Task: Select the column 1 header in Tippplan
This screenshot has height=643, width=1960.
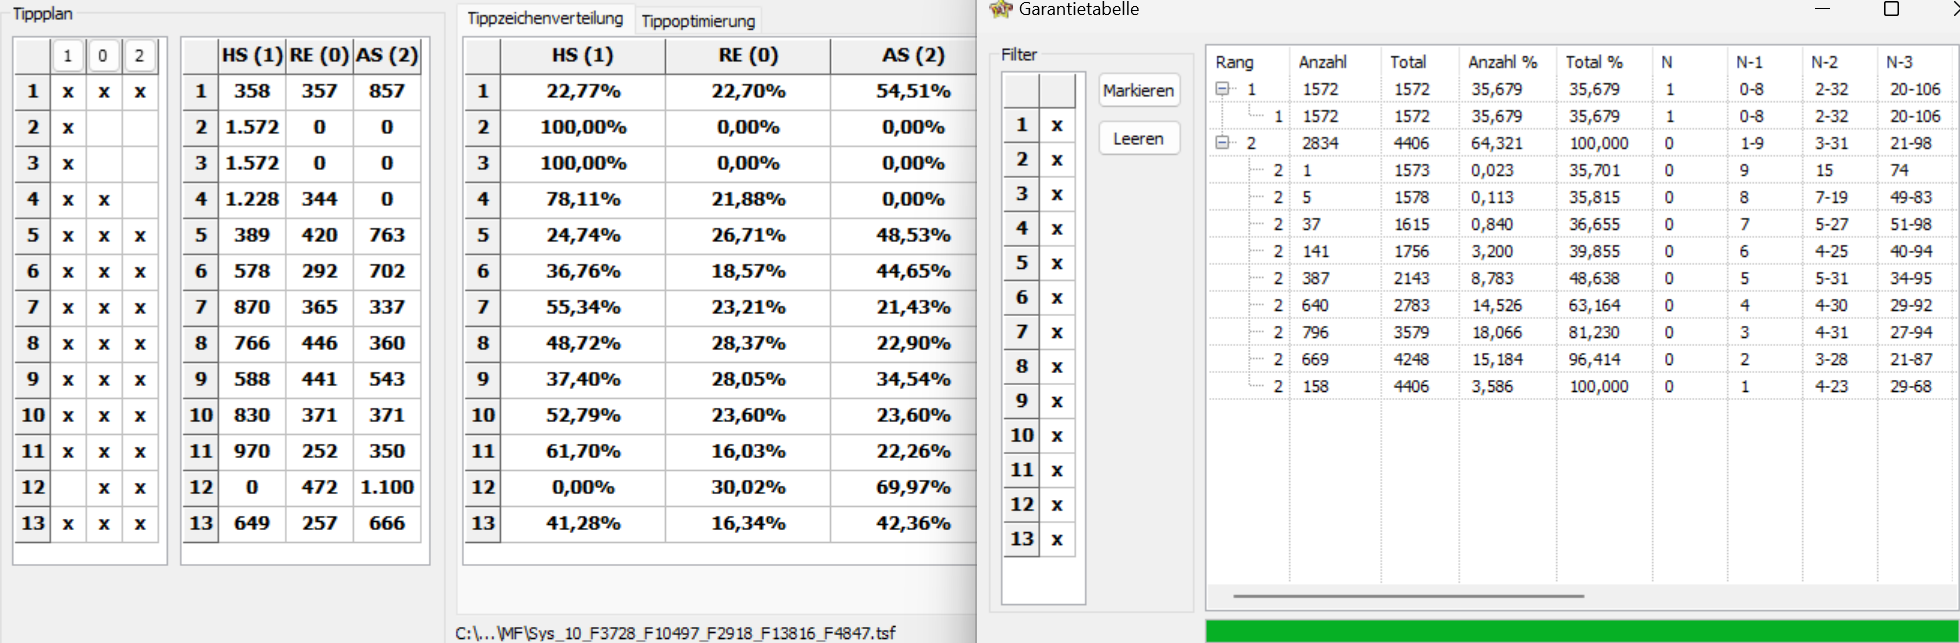Action: 68,56
